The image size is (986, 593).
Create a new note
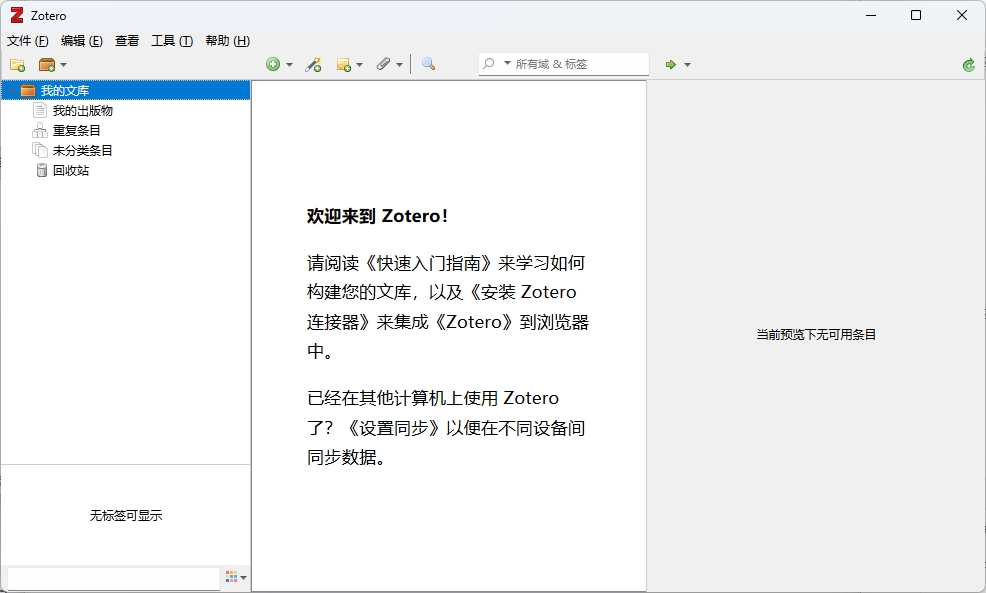click(343, 64)
